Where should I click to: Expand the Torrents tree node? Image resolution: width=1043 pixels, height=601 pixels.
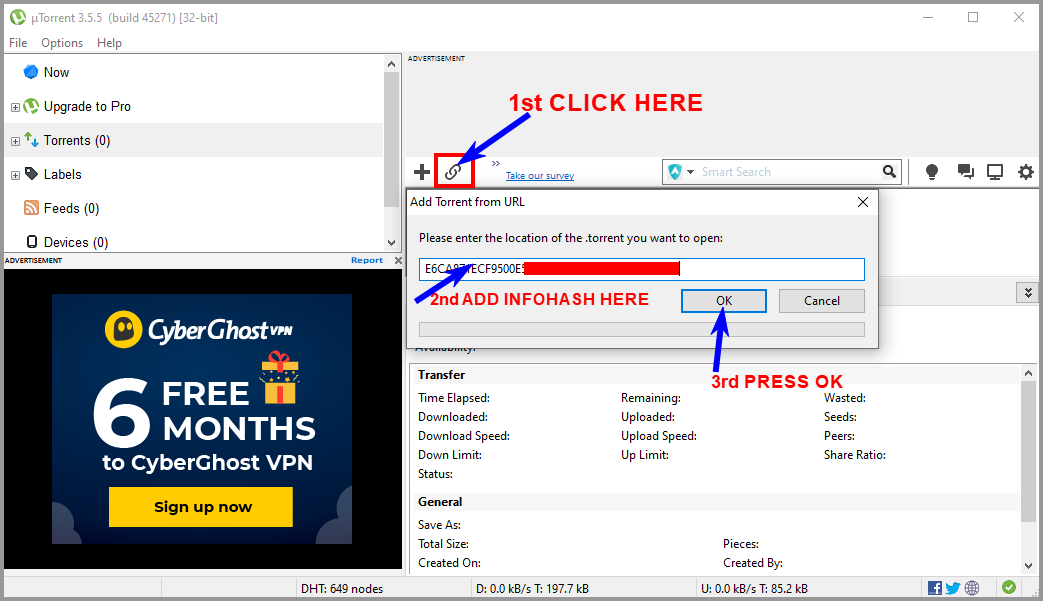click(15, 141)
